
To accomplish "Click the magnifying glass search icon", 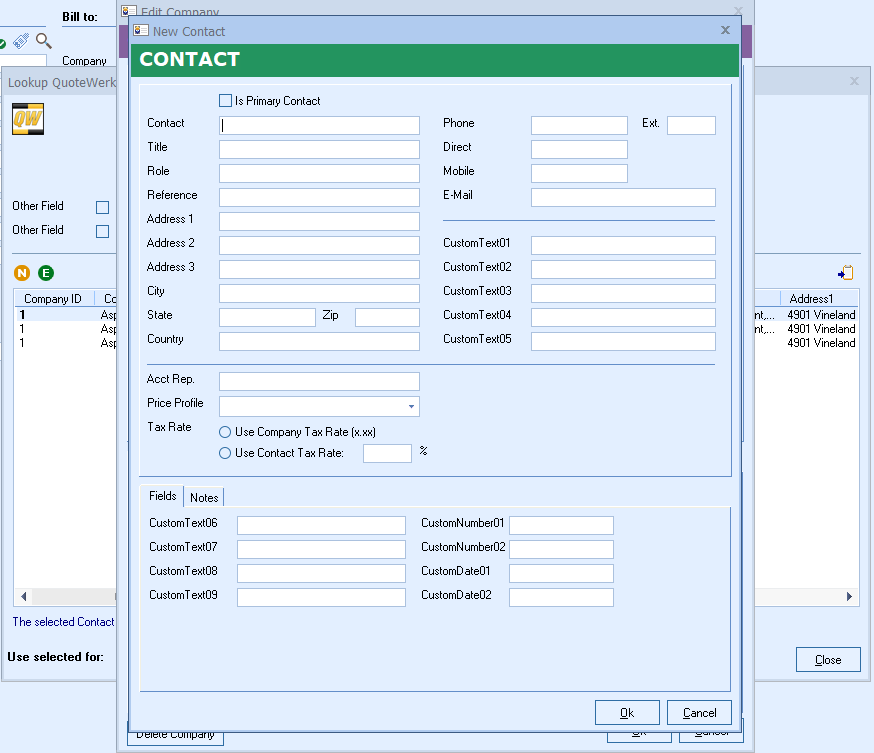I will coord(44,41).
